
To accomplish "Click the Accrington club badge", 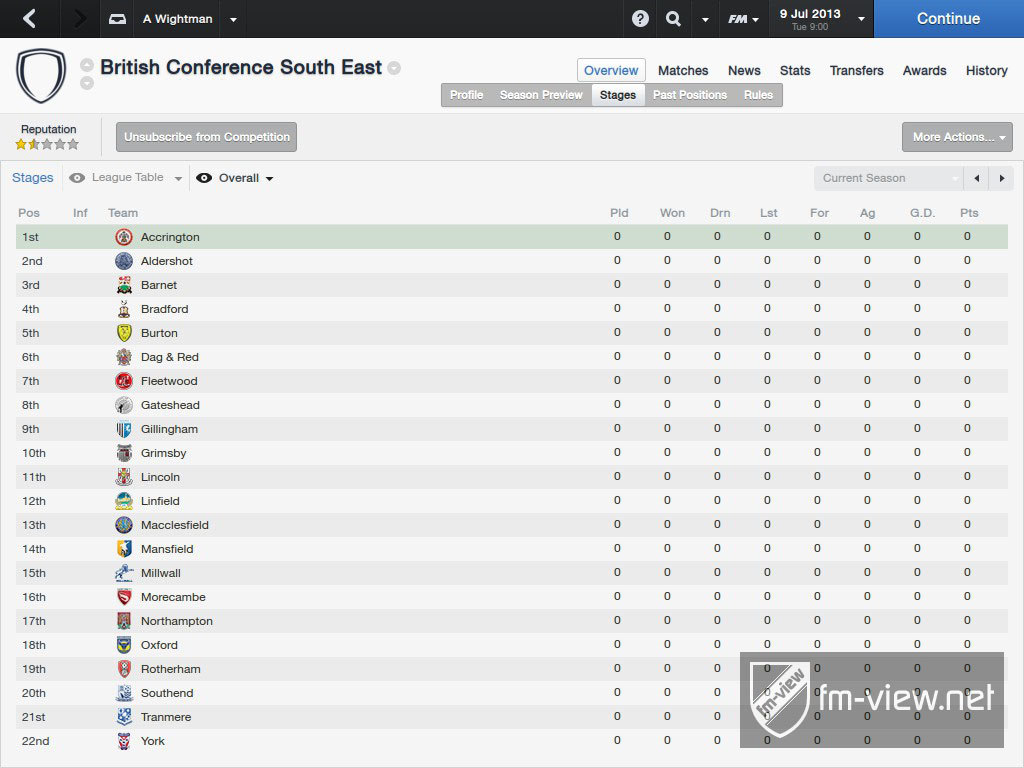I will (x=124, y=237).
